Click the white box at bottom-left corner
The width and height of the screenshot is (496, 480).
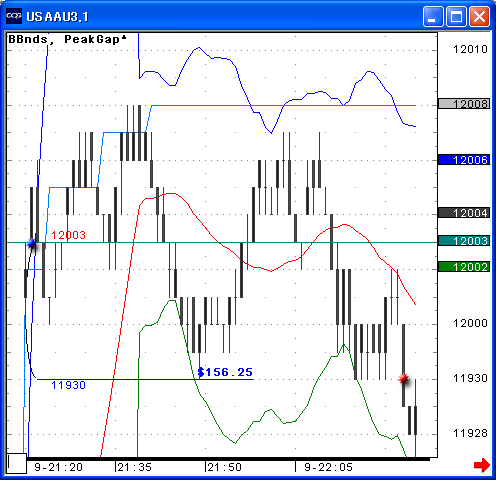pos(17,463)
